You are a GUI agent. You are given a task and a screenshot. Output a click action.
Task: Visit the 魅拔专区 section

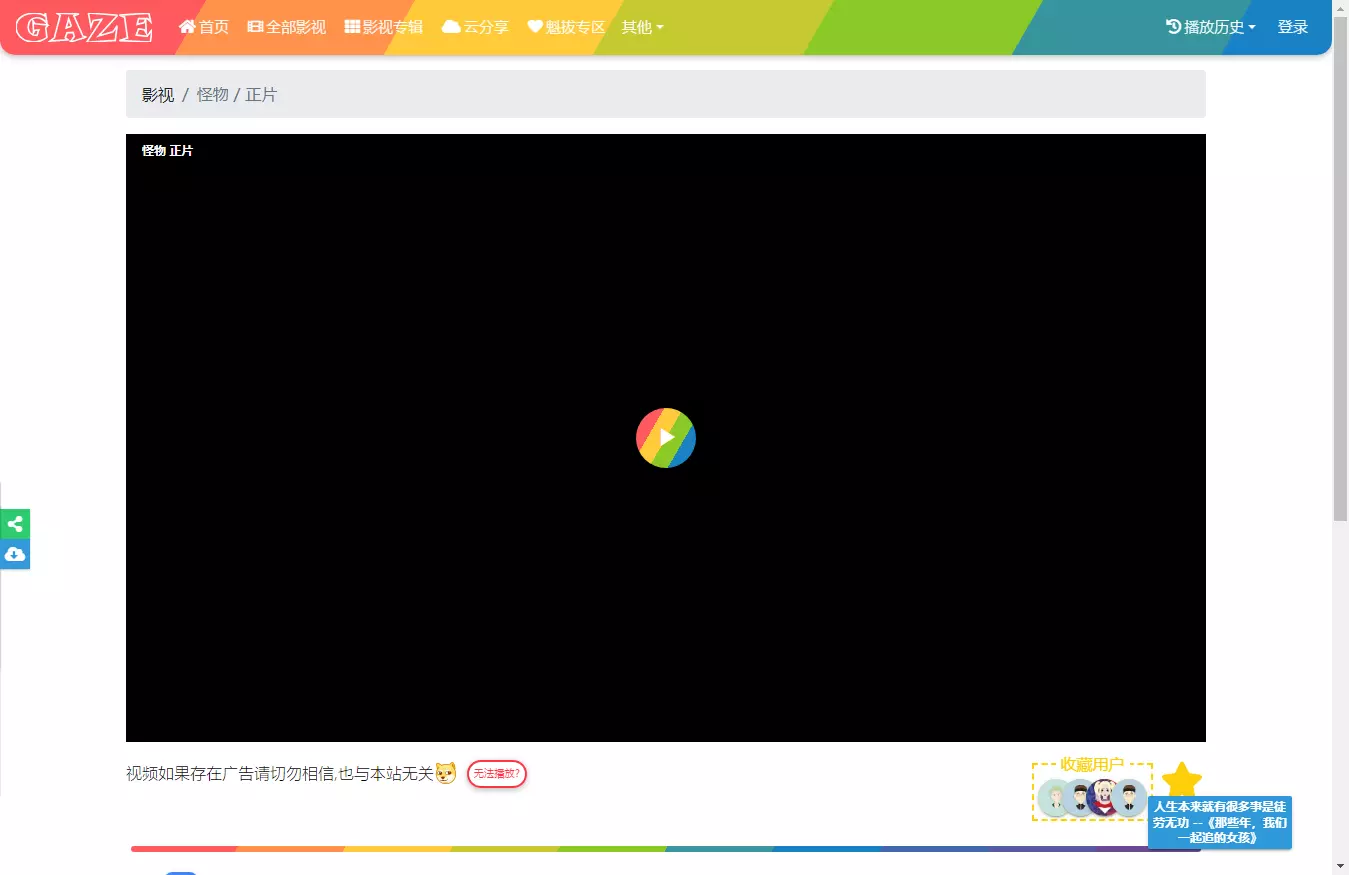pos(566,27)
